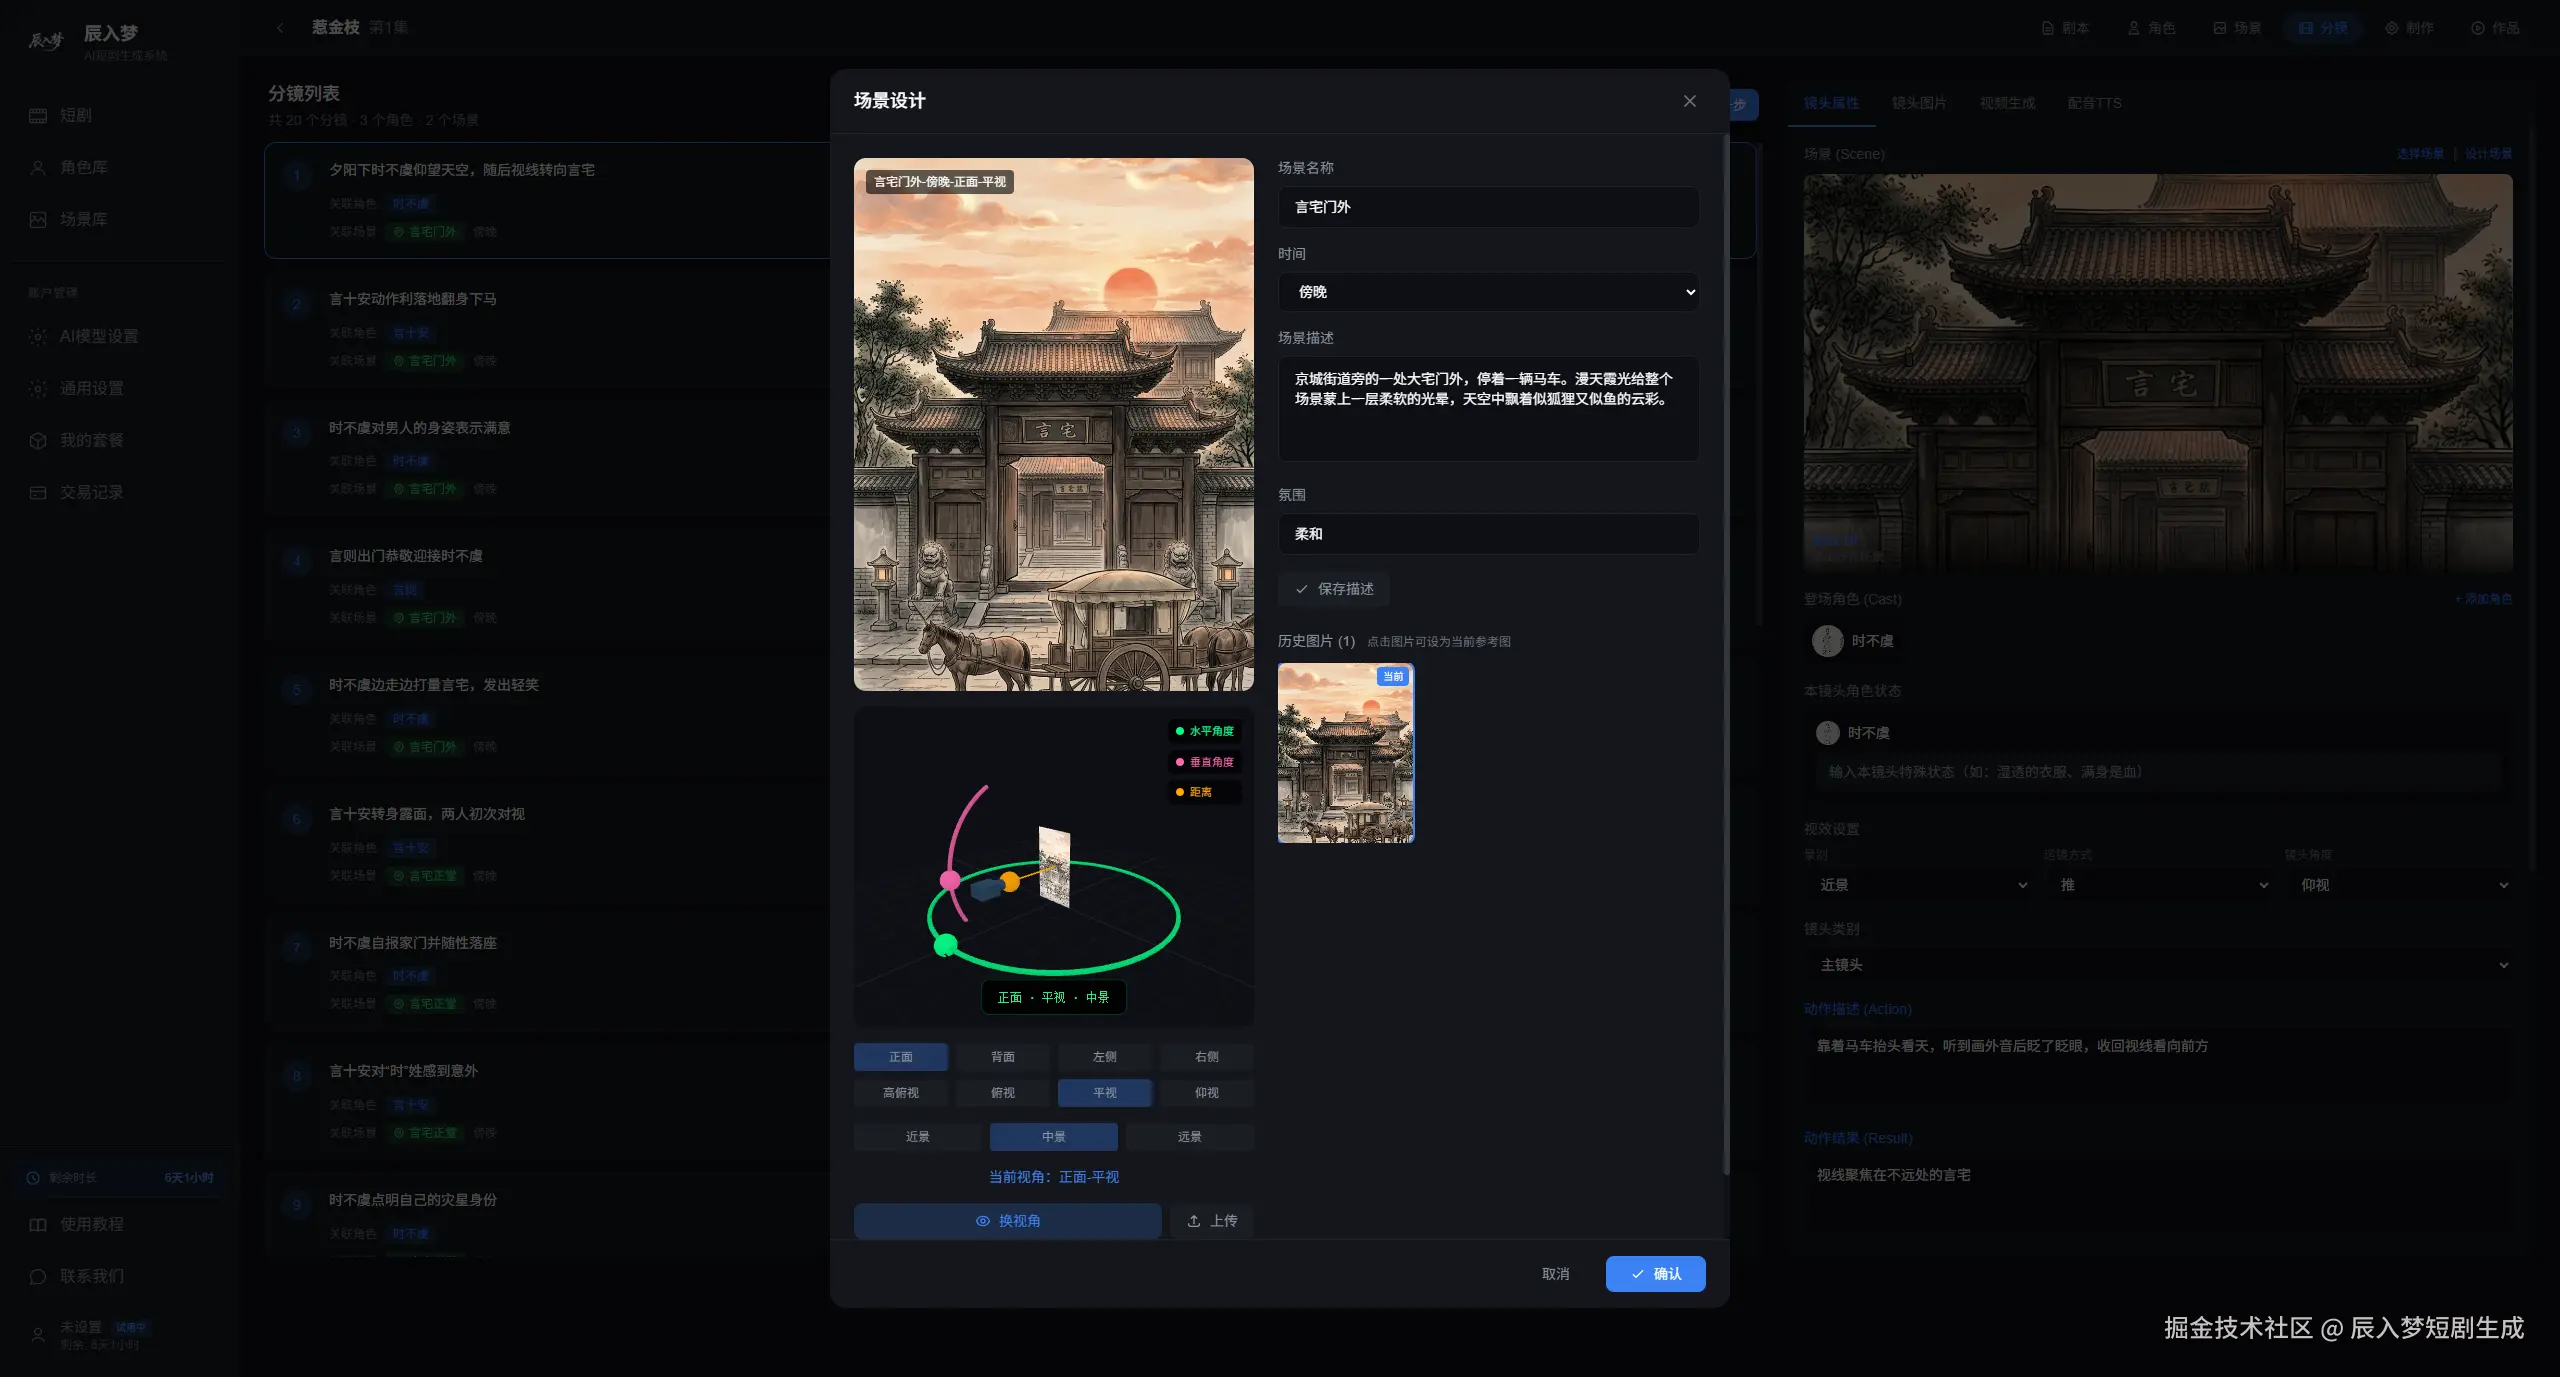Choose the 平视 vertical angle button
This screenshot has height=1377, width=2560.
1105,1093
